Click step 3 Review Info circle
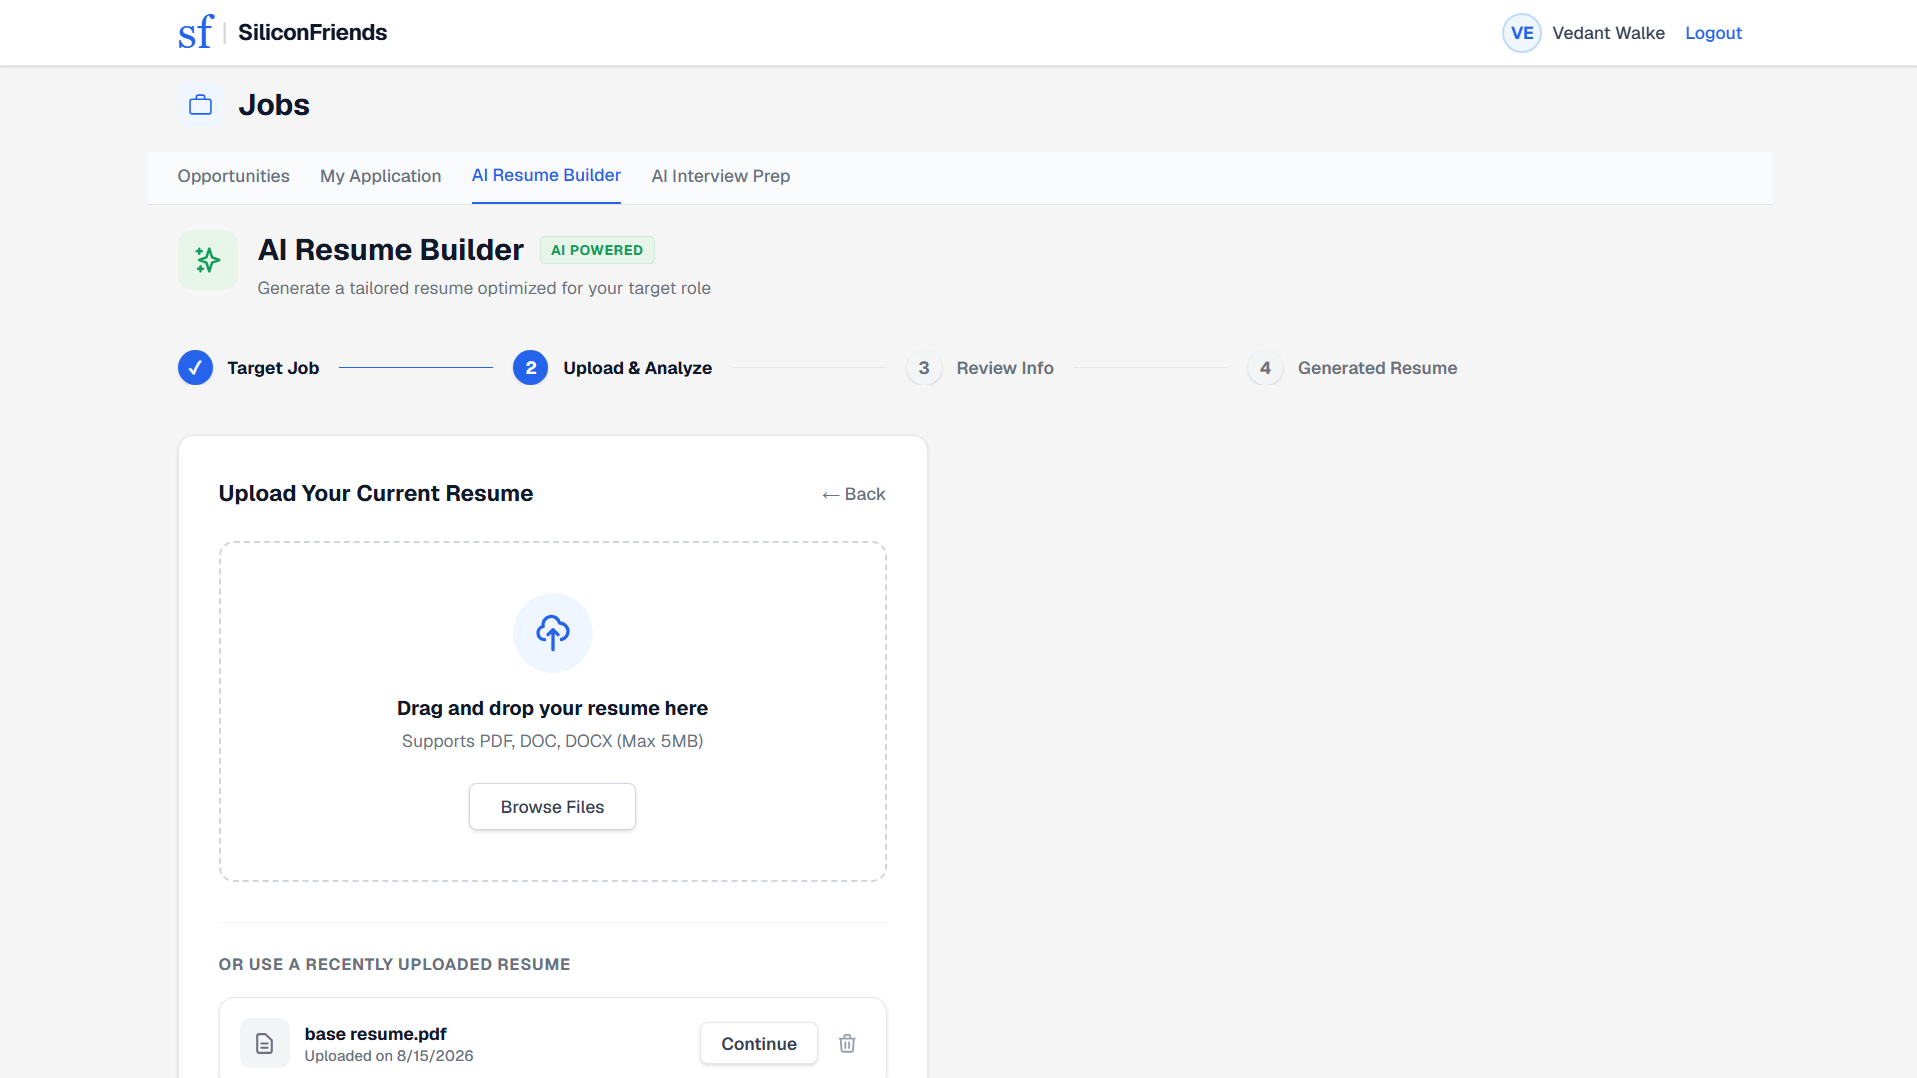Image resolution: width=1917 pixels, height=1078 pixels. click(924, 368)
